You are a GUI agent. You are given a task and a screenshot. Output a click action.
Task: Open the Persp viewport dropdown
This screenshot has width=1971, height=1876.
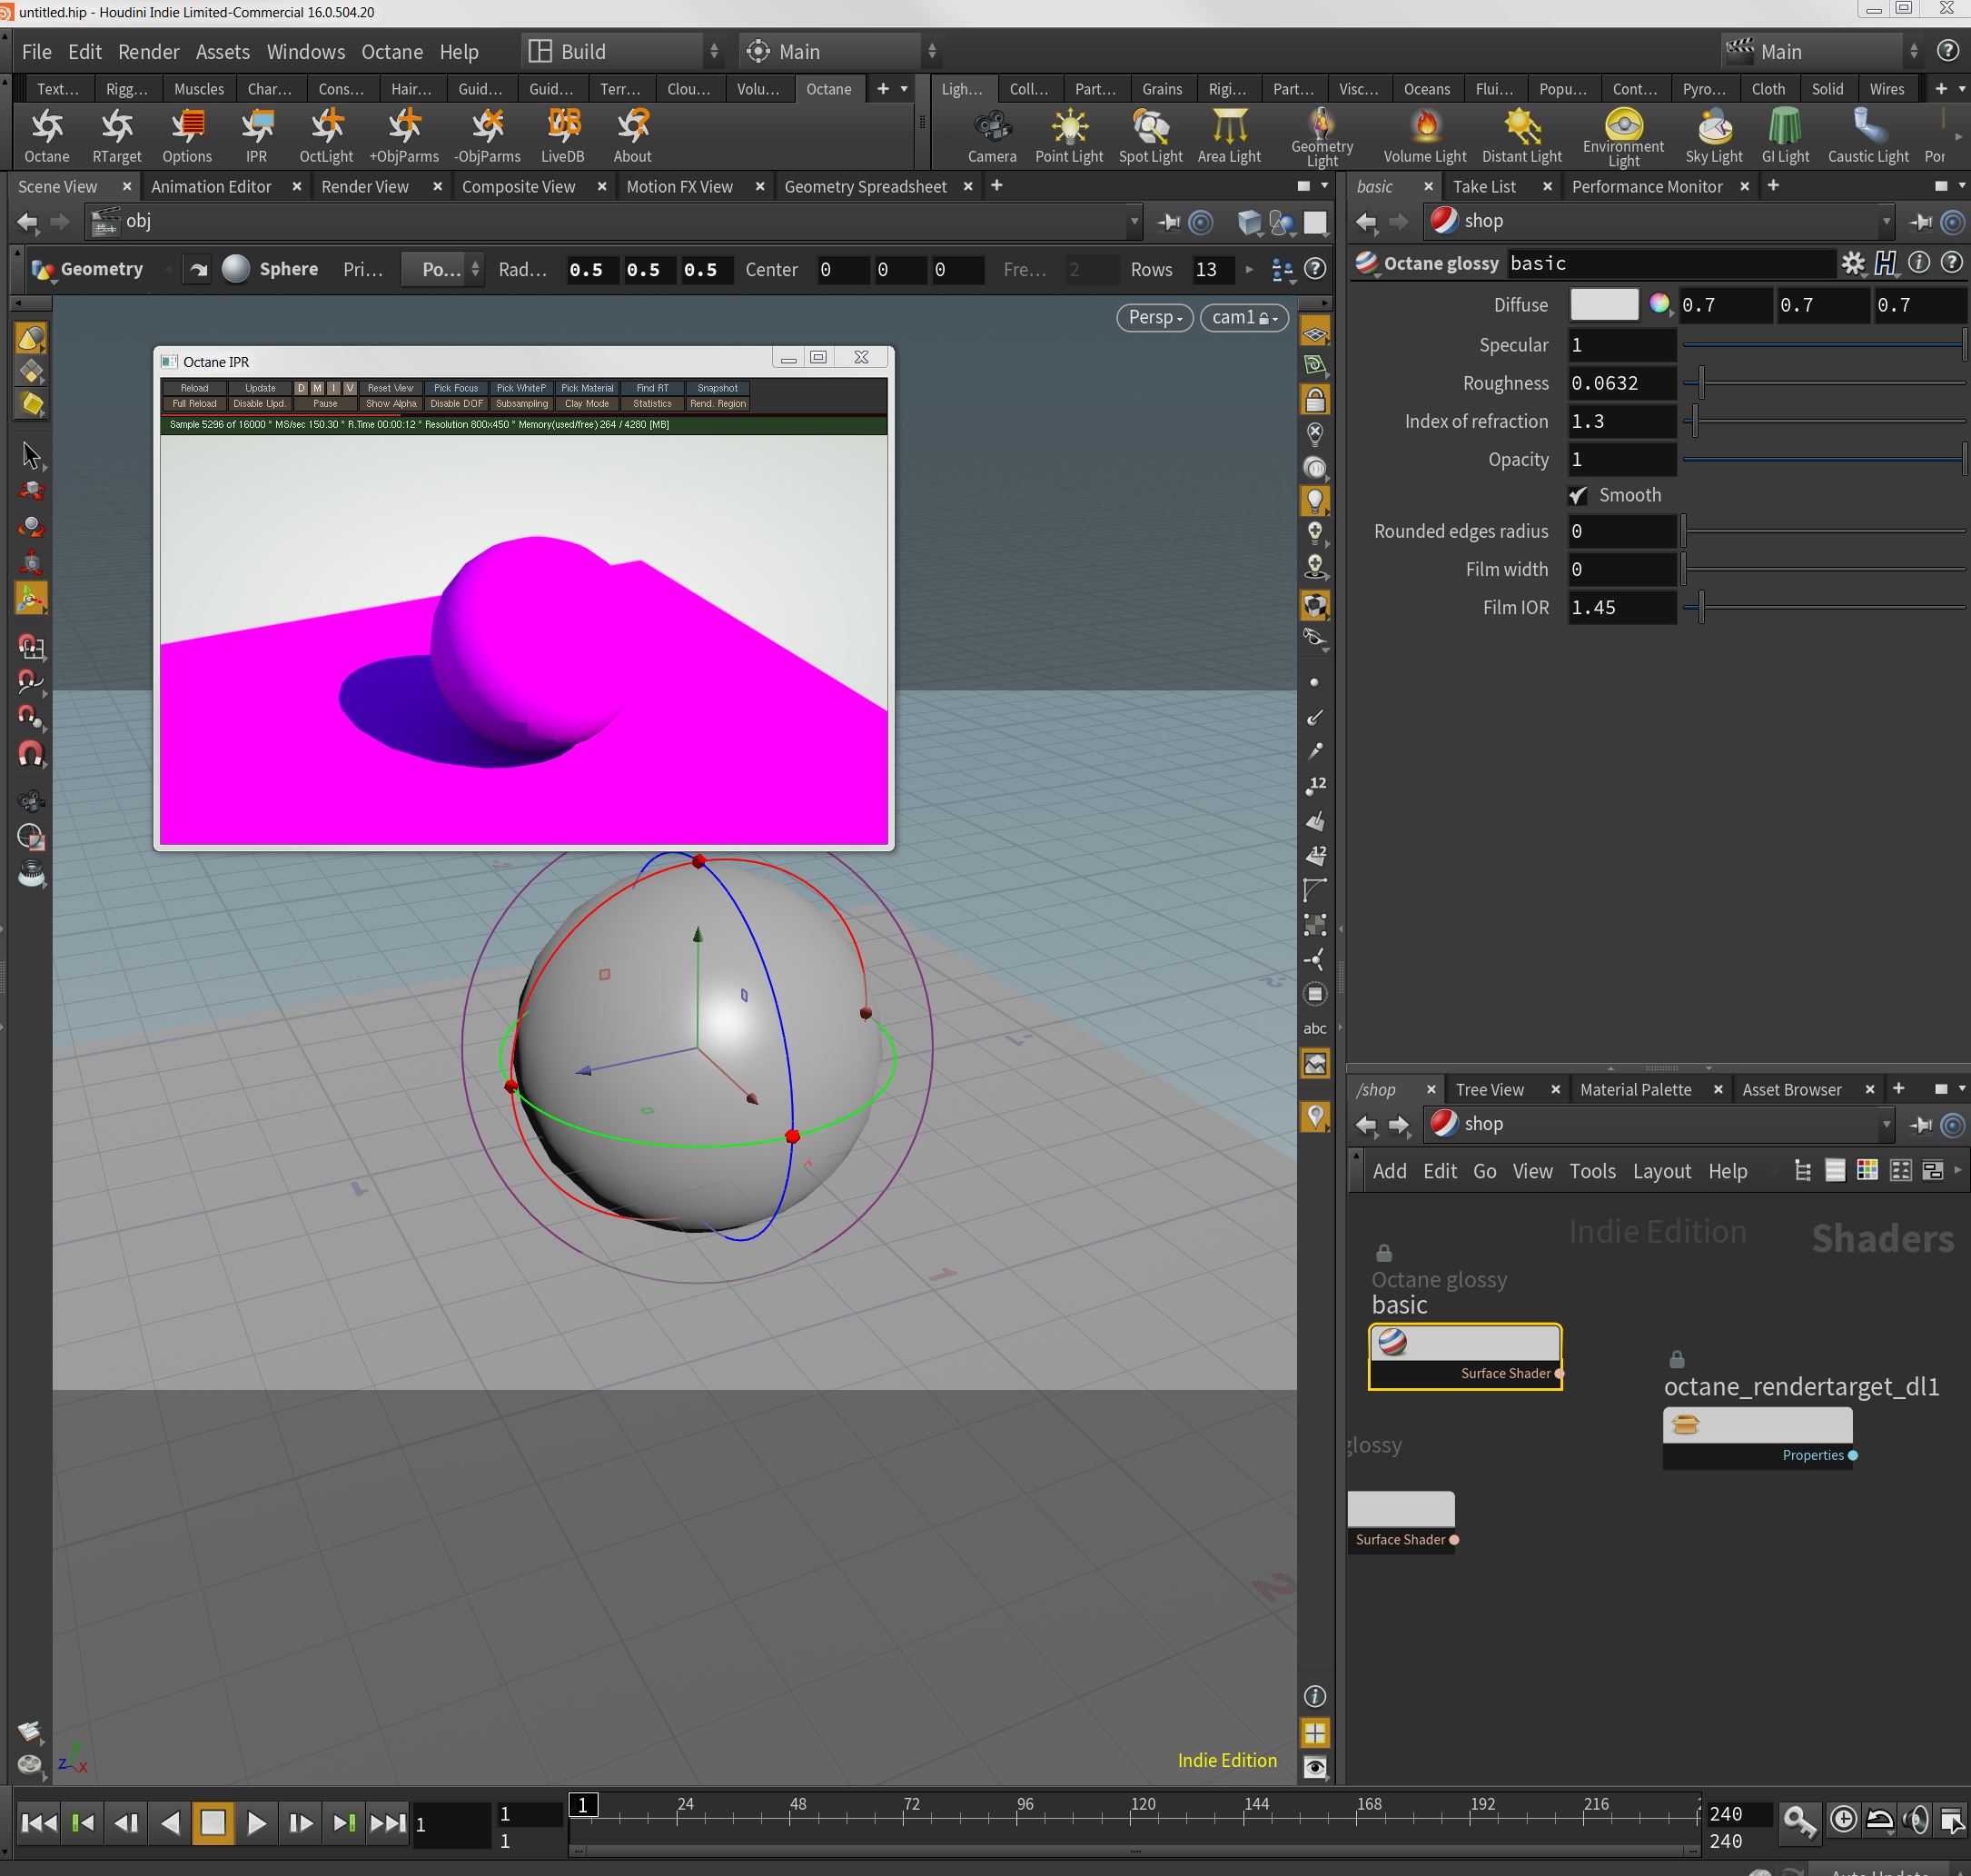pyautogui.click(x=1154, y=317)
